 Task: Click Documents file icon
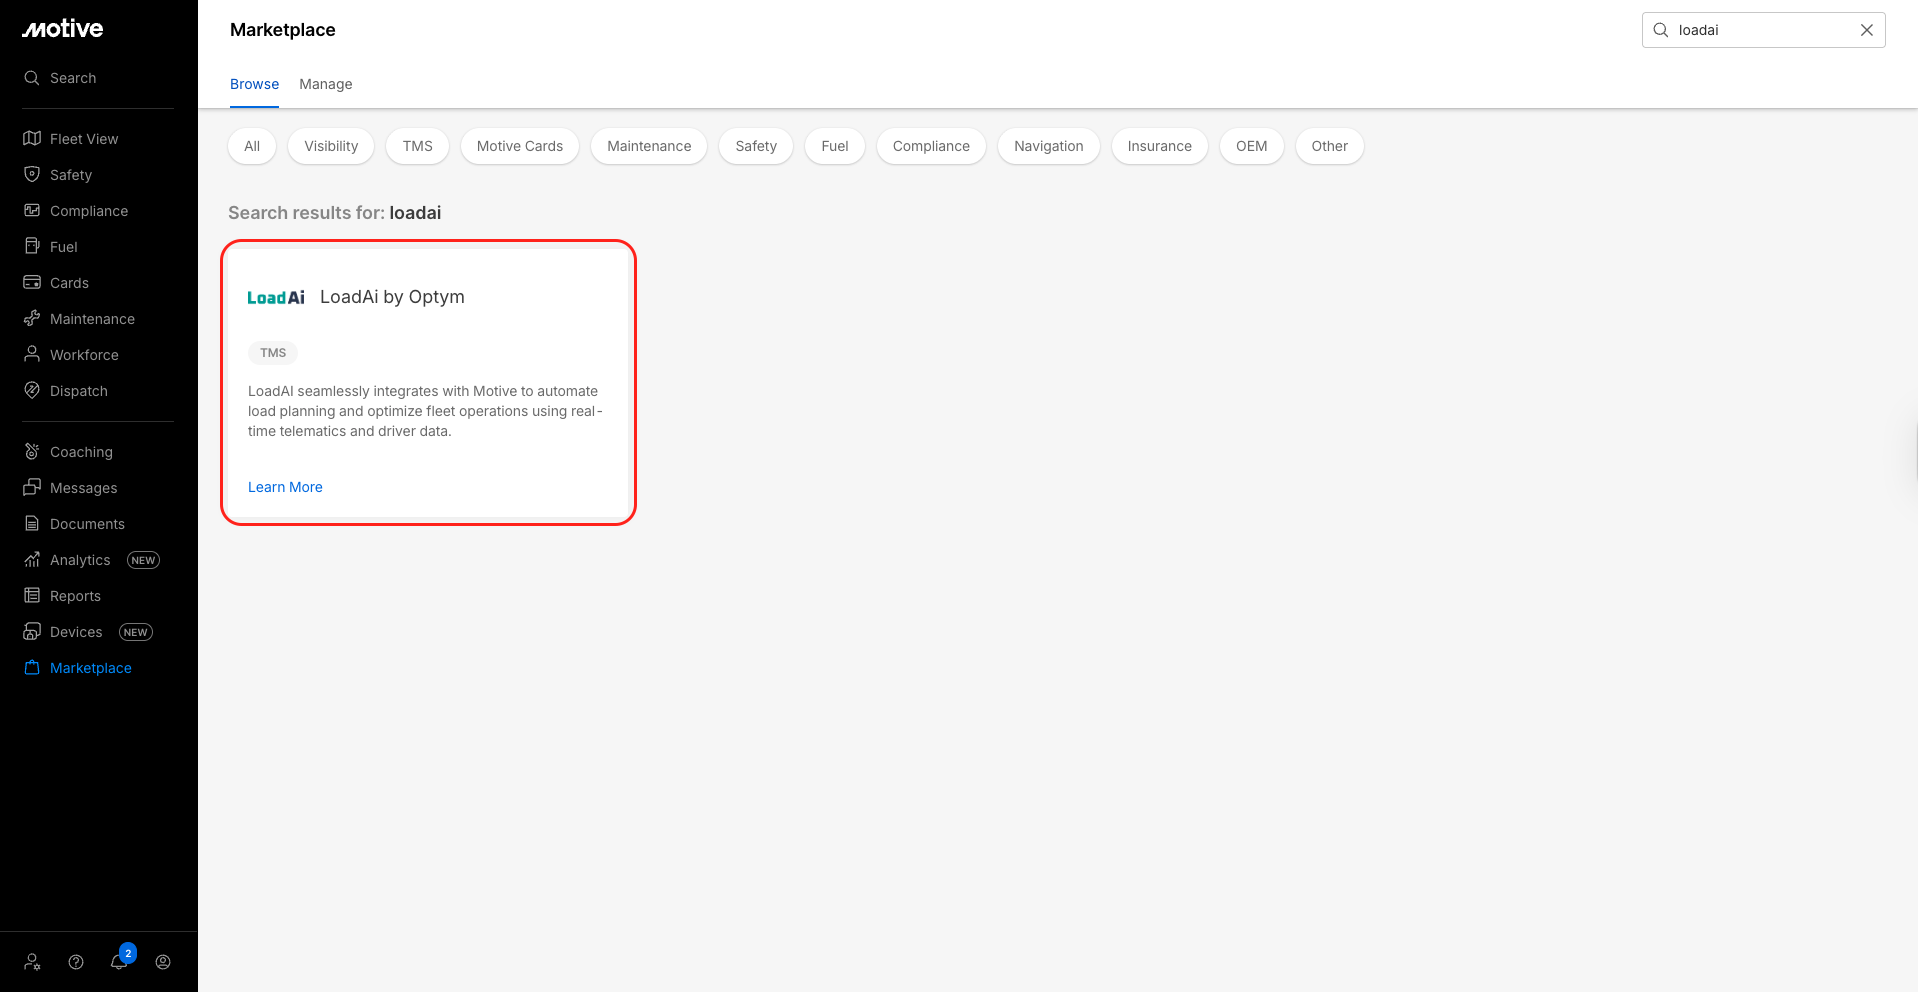click(32, 524)
